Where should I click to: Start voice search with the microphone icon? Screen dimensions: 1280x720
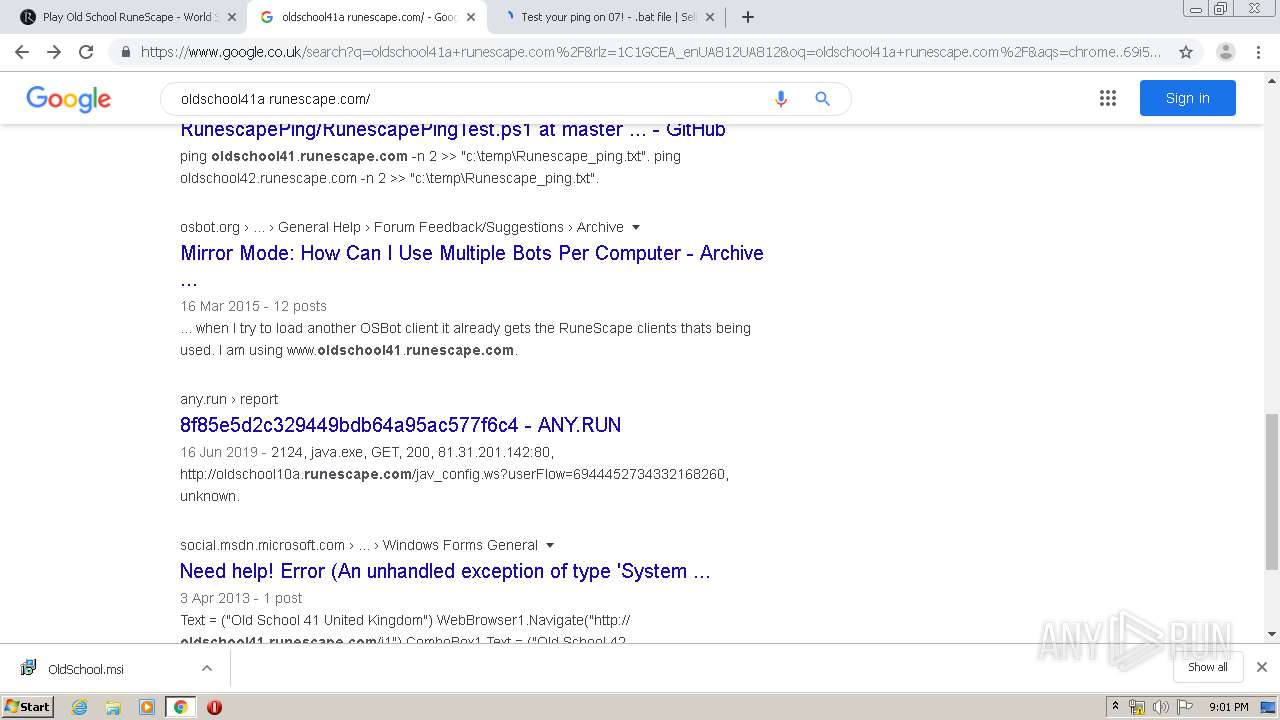[x=781, y=99]
